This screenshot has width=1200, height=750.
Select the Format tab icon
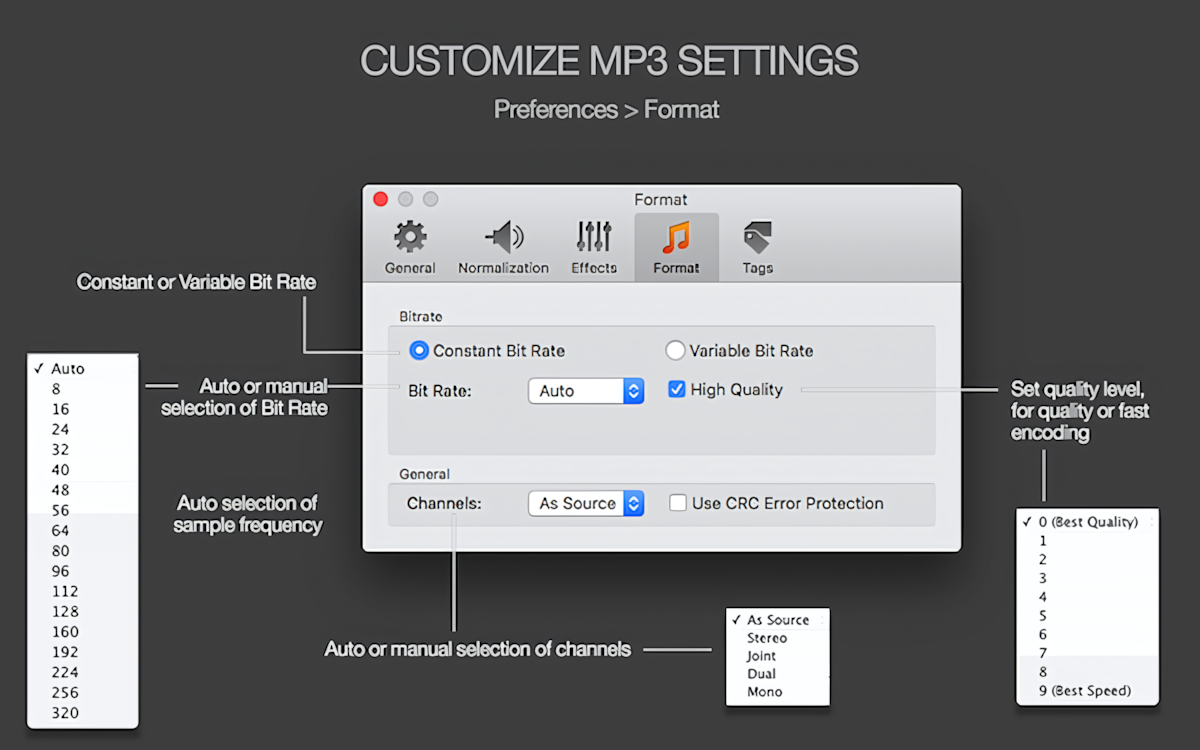click(x=676, y=242)
